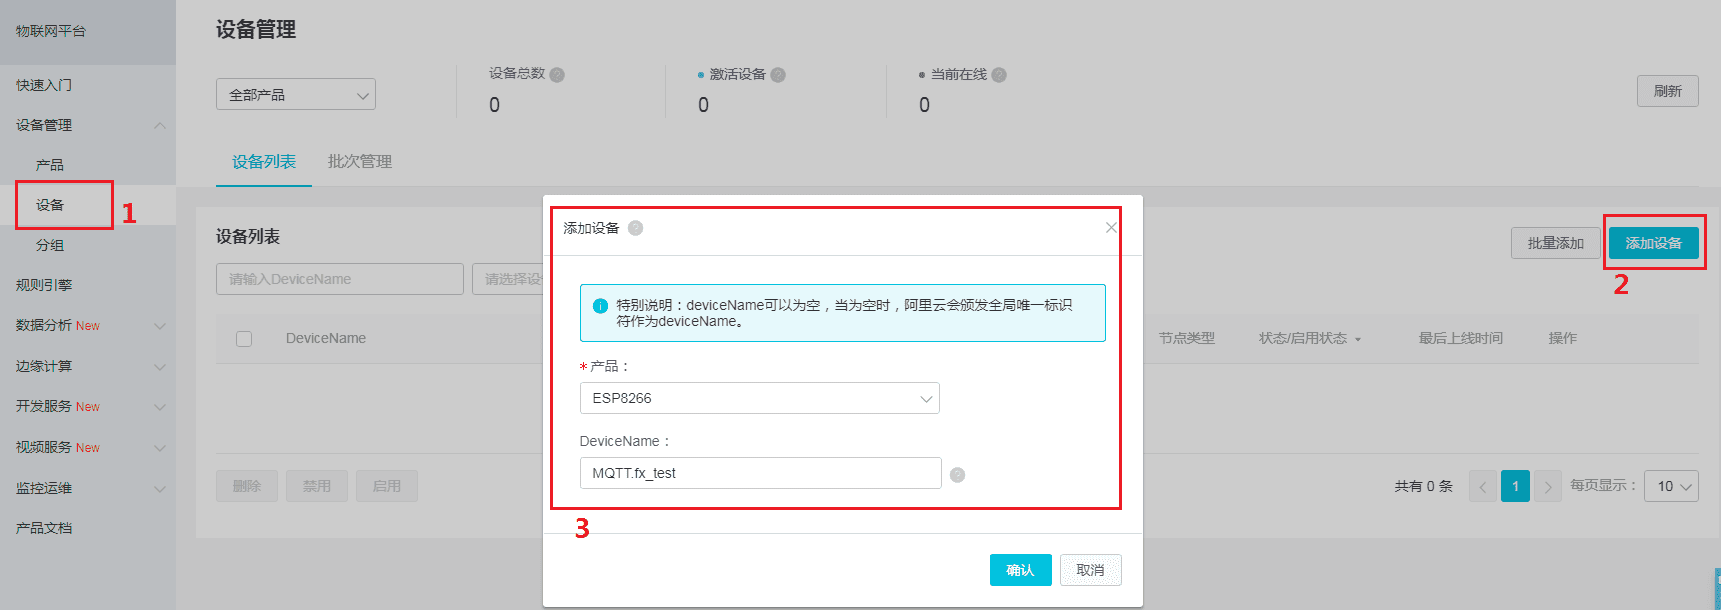Toggle the select-all checkbox in the device list header
Viewport: 1721px width, 610px height.
[244, 338]
